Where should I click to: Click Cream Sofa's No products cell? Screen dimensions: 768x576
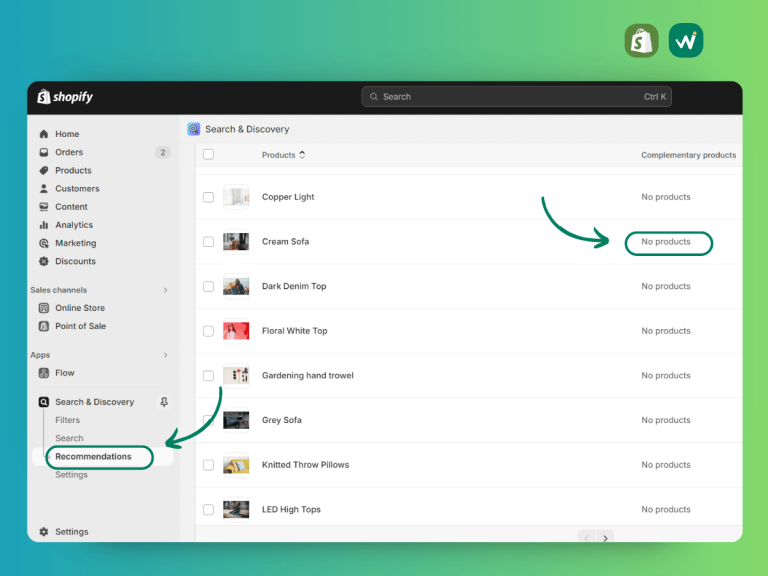(x=666, y=241)
